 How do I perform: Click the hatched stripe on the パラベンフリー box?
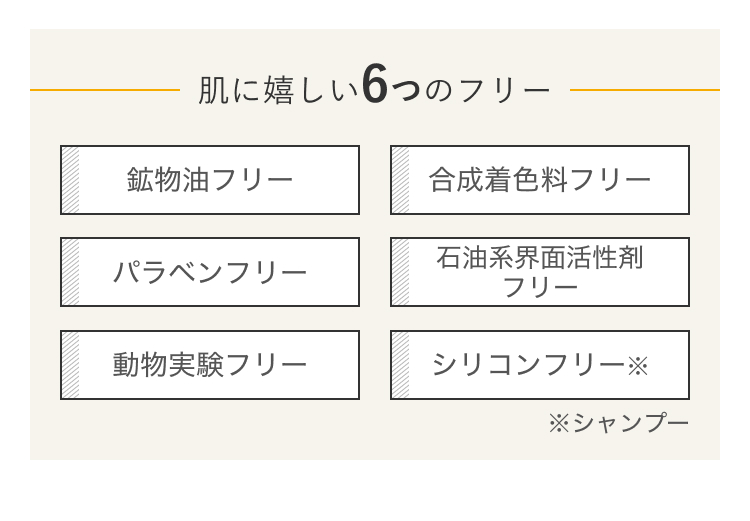point(71,272)
